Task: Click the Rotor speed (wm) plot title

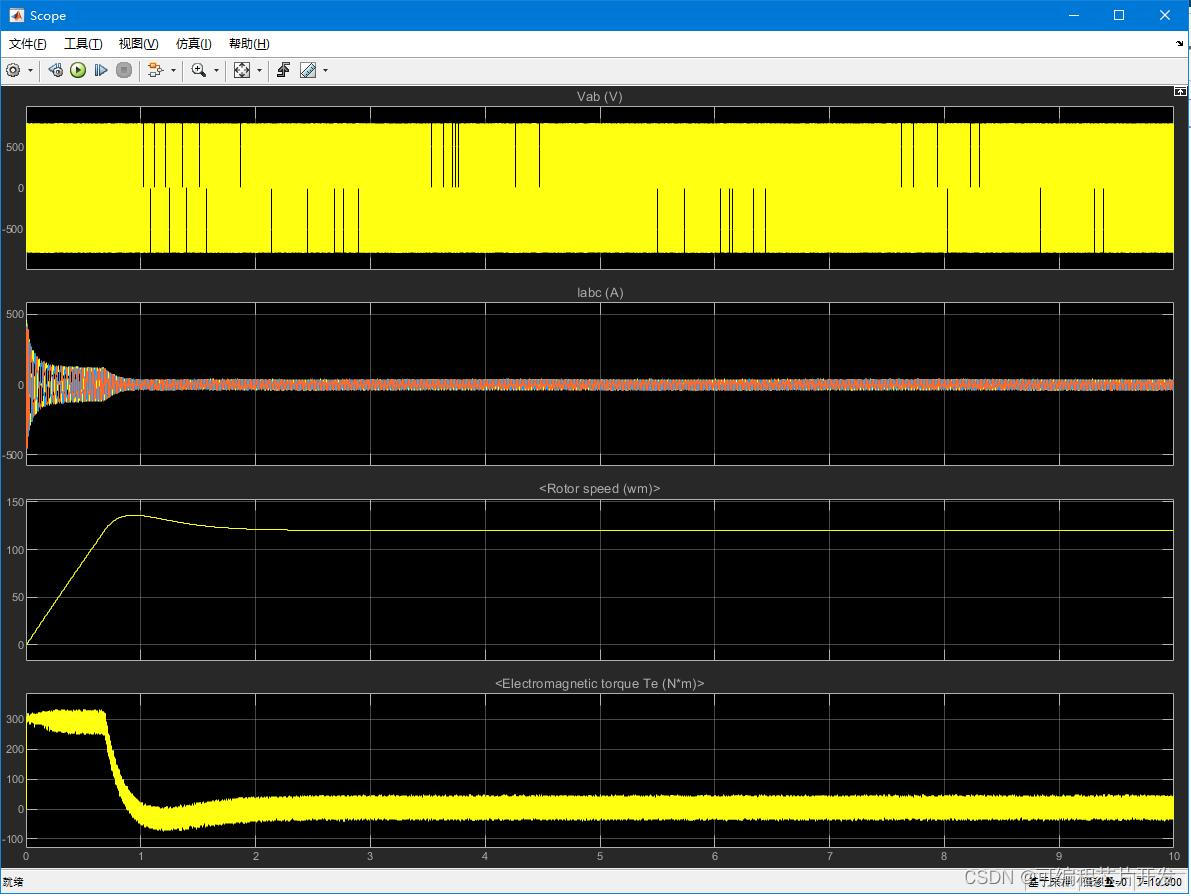Action: [599, 488]
